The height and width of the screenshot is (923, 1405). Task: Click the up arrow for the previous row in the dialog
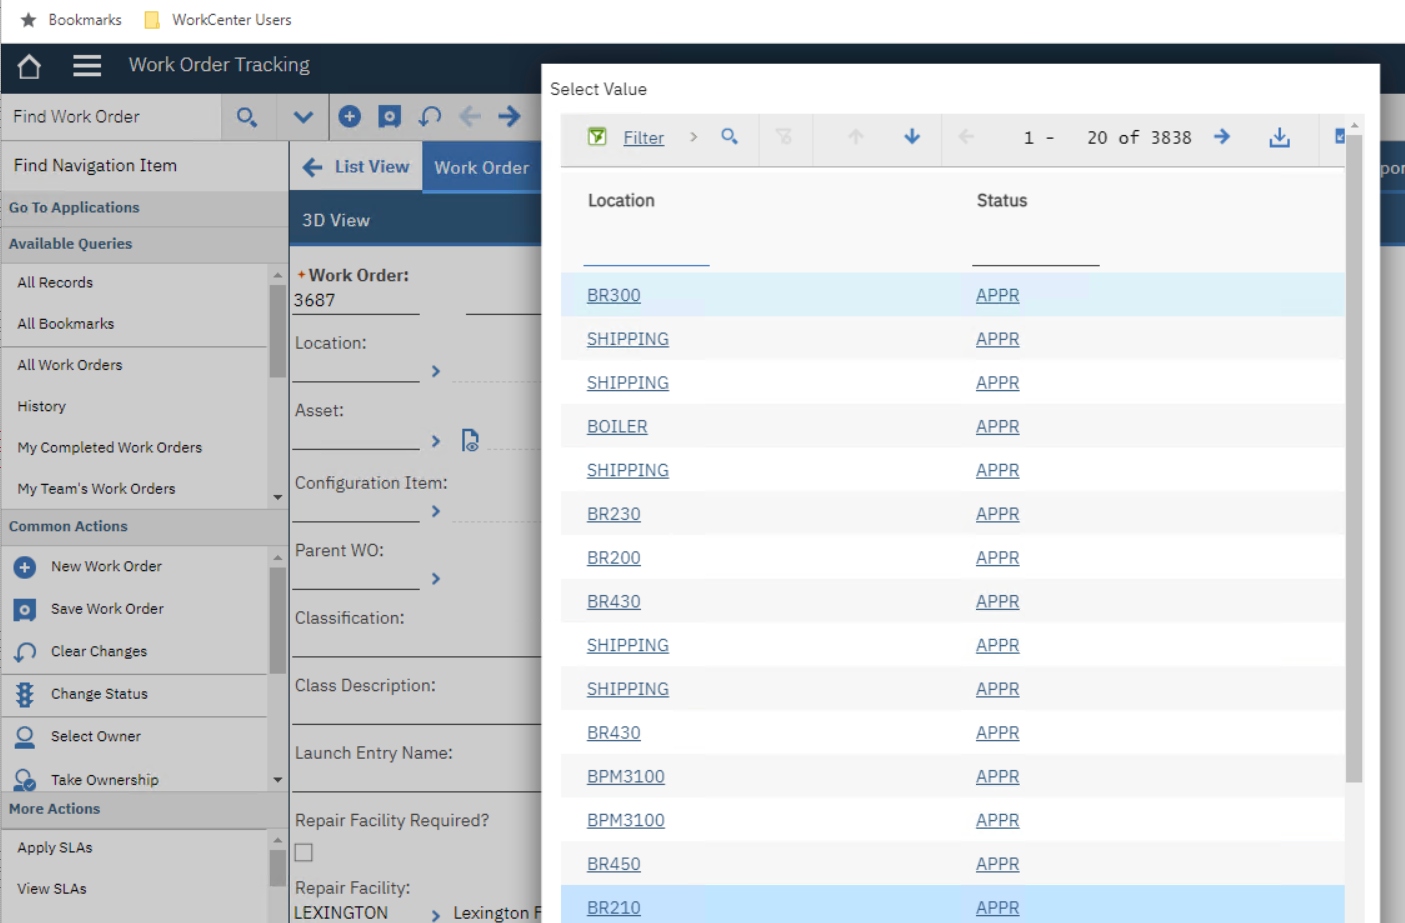click(x=856, y=137)
